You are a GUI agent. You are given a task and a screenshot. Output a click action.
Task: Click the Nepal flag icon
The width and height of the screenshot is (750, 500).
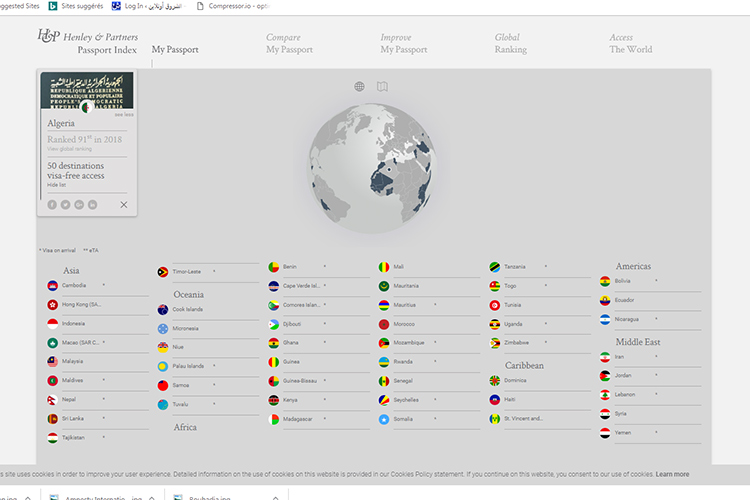pos(53,400)
